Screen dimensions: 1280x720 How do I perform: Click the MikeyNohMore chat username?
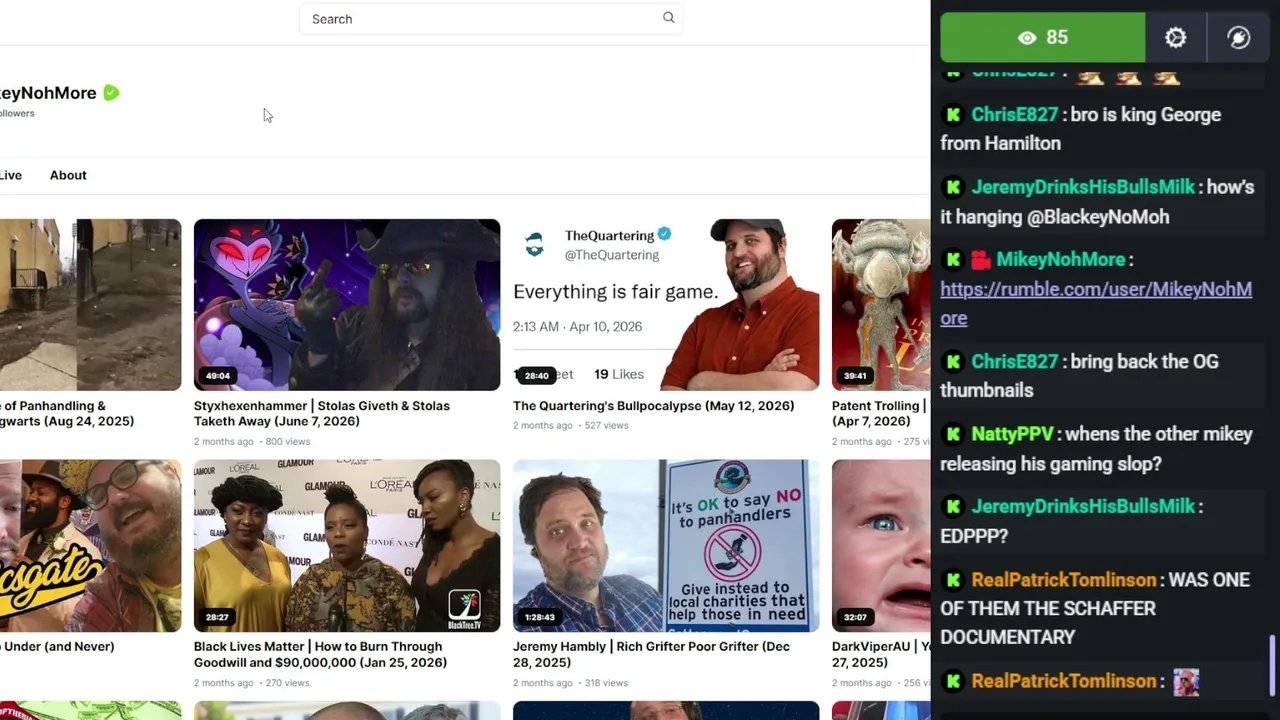[1061, 260]
